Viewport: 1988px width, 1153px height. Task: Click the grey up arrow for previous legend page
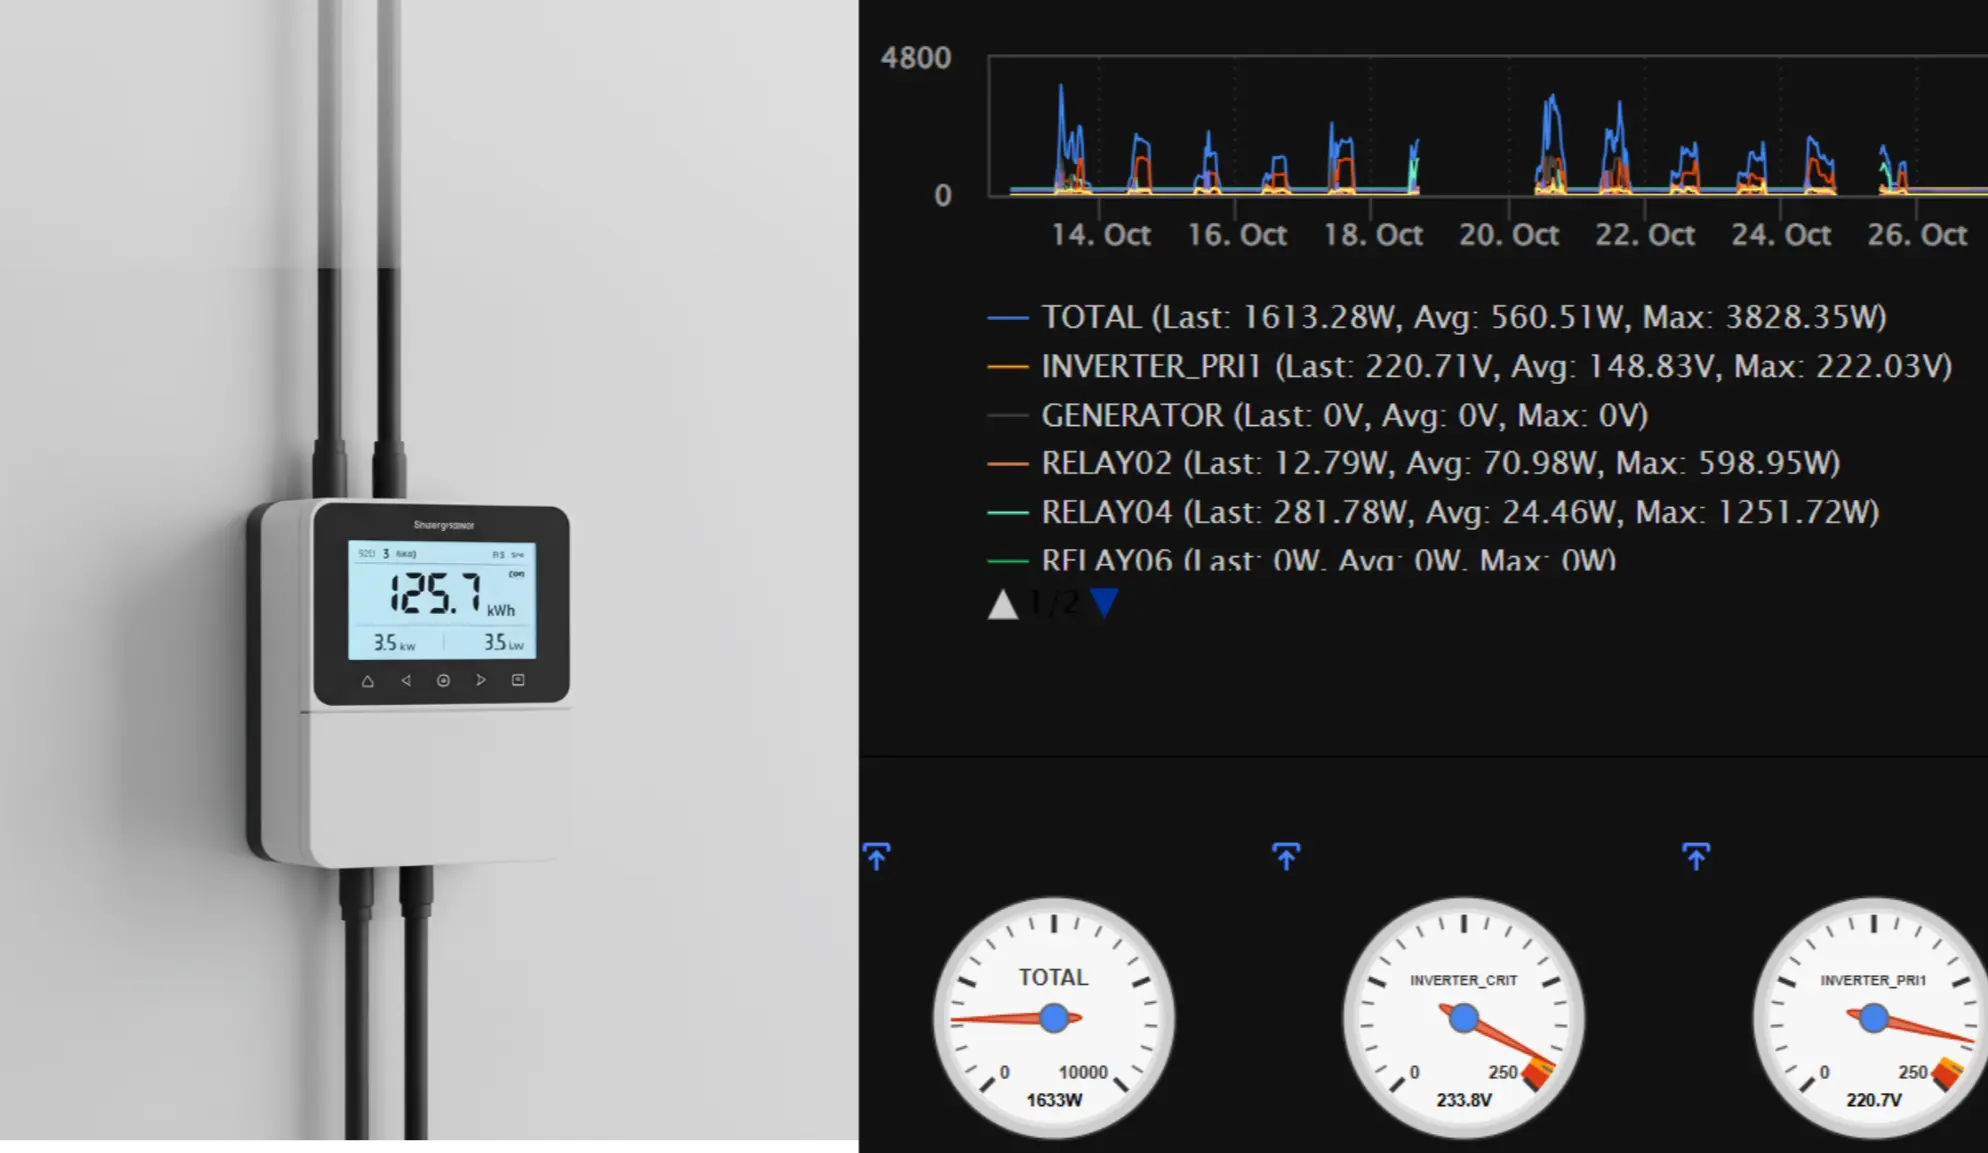point(1002,604)
